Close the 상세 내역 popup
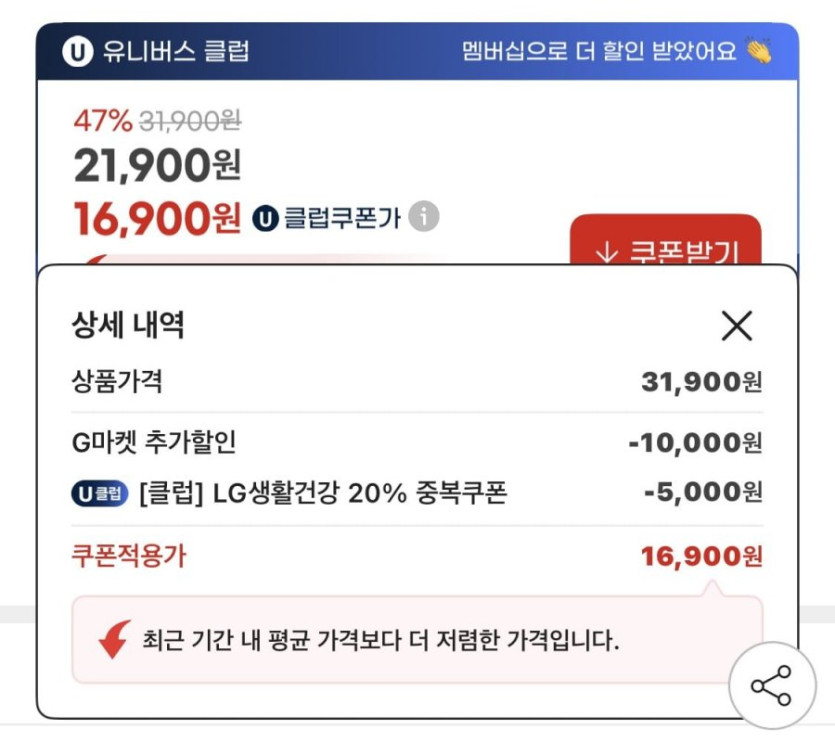835x742 pixels. [736, 326]
